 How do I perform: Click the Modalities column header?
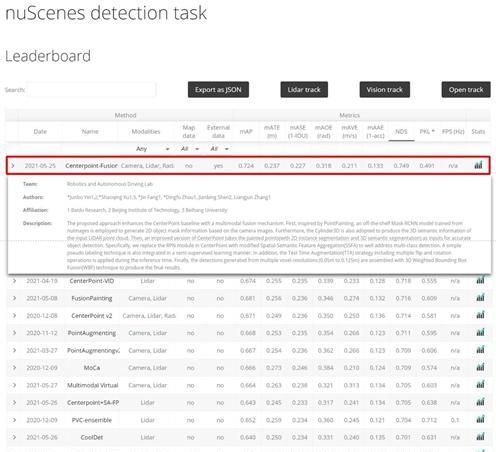(x=146, y=132)
